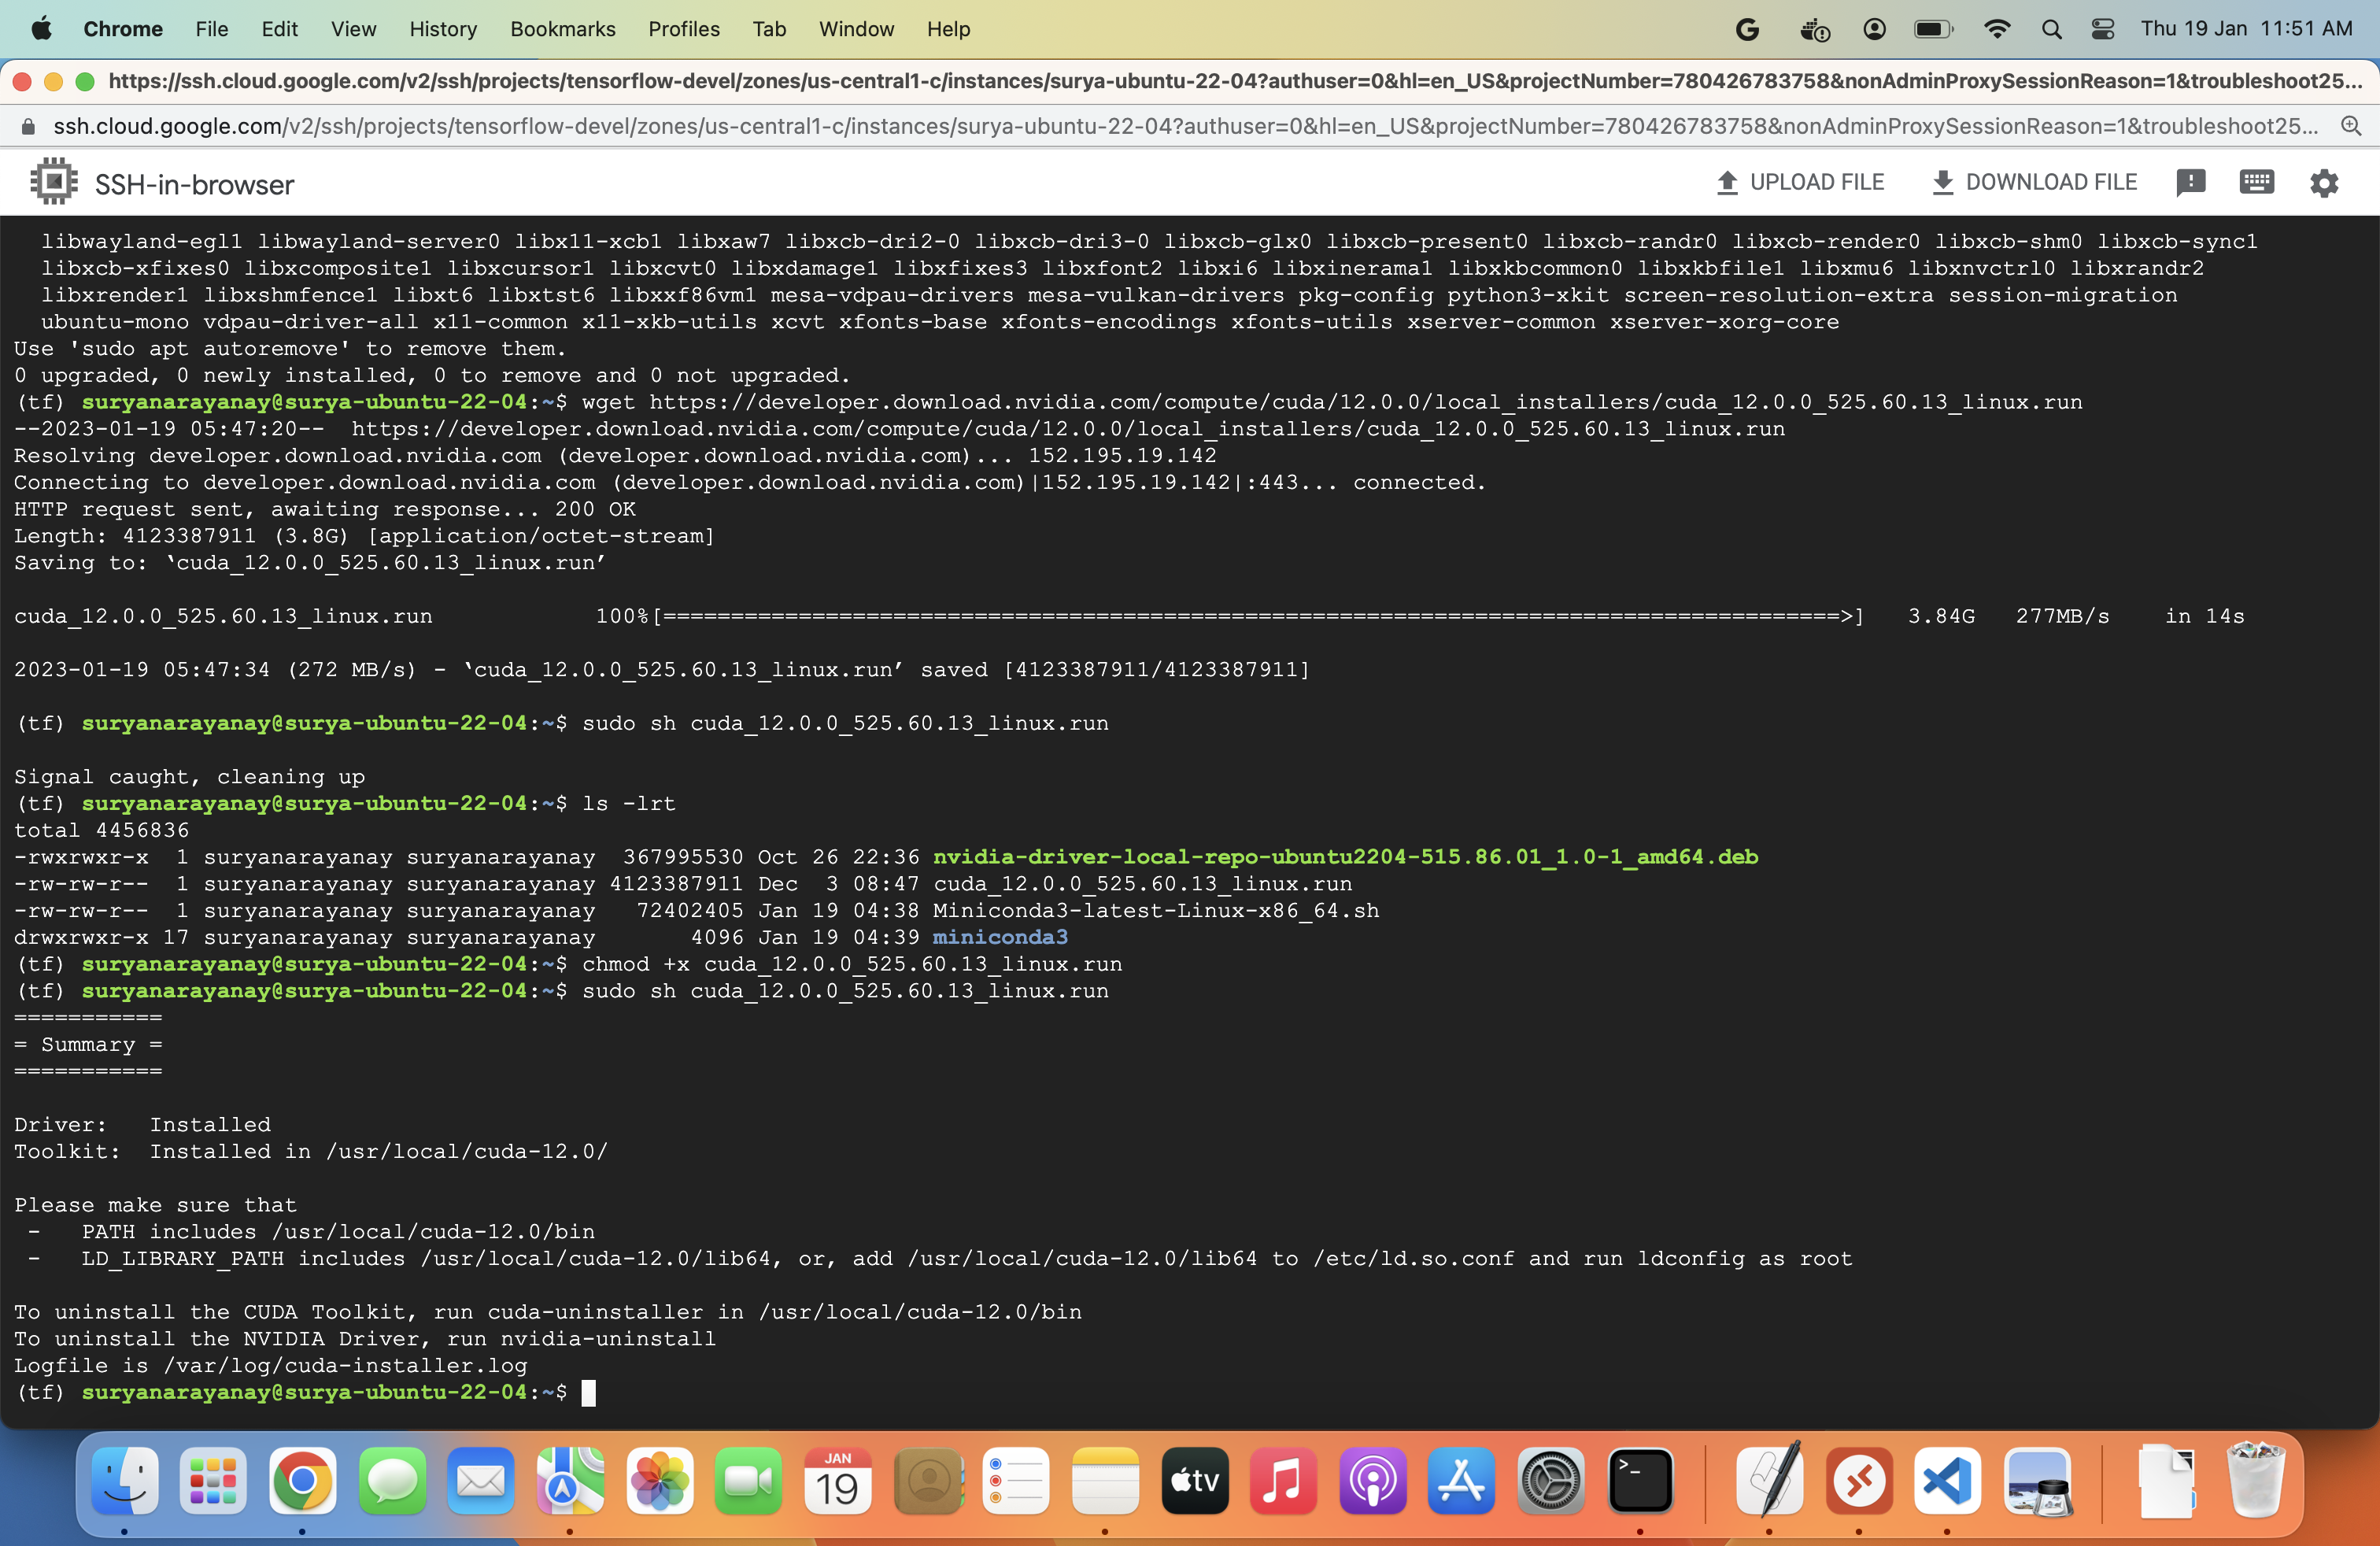
Task: Click the battery status icon
Action: point(1934,29)
